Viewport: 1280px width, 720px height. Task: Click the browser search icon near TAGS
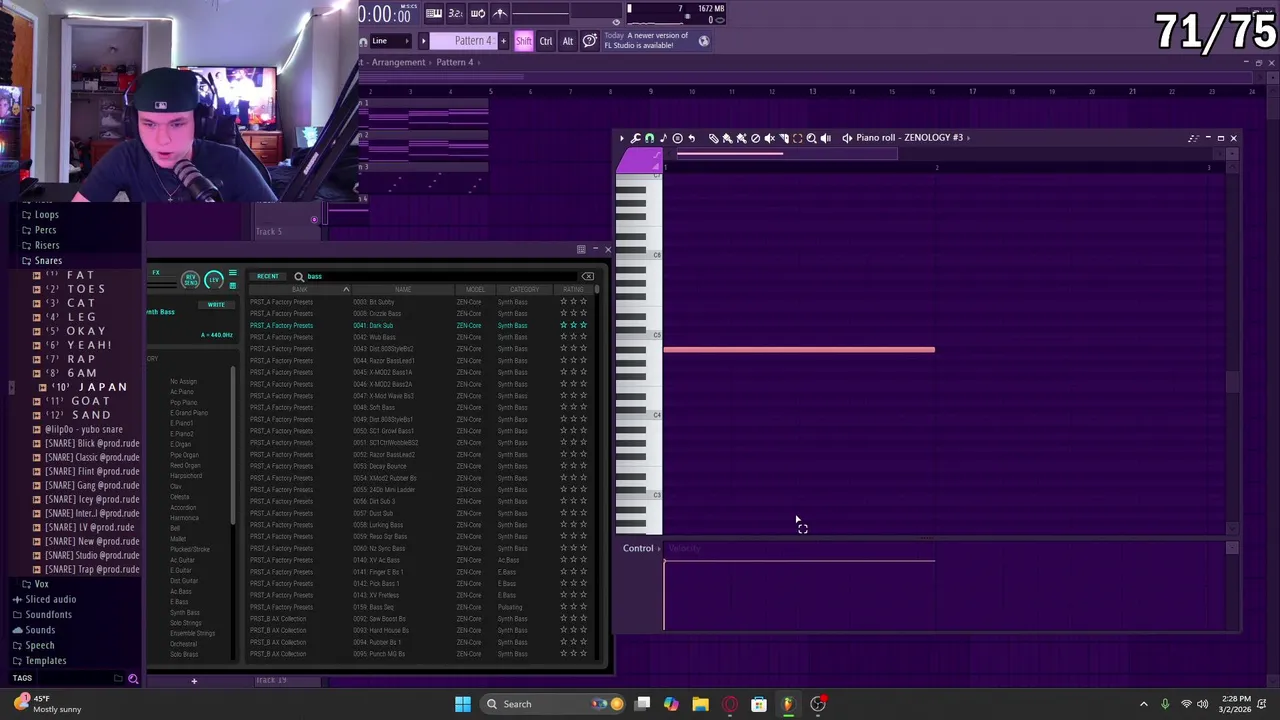133,679
